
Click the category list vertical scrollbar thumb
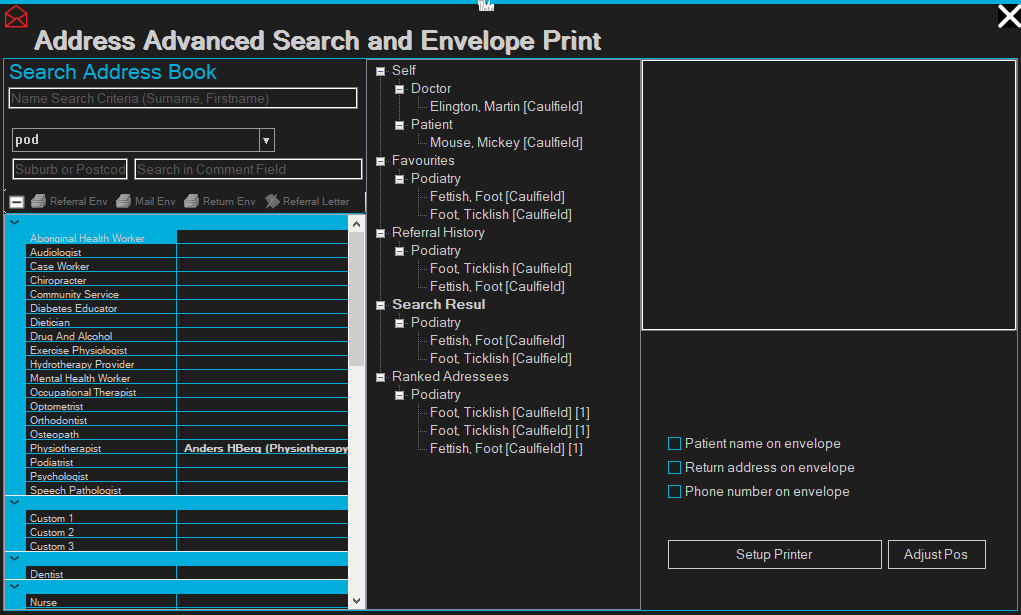[357, 300]
